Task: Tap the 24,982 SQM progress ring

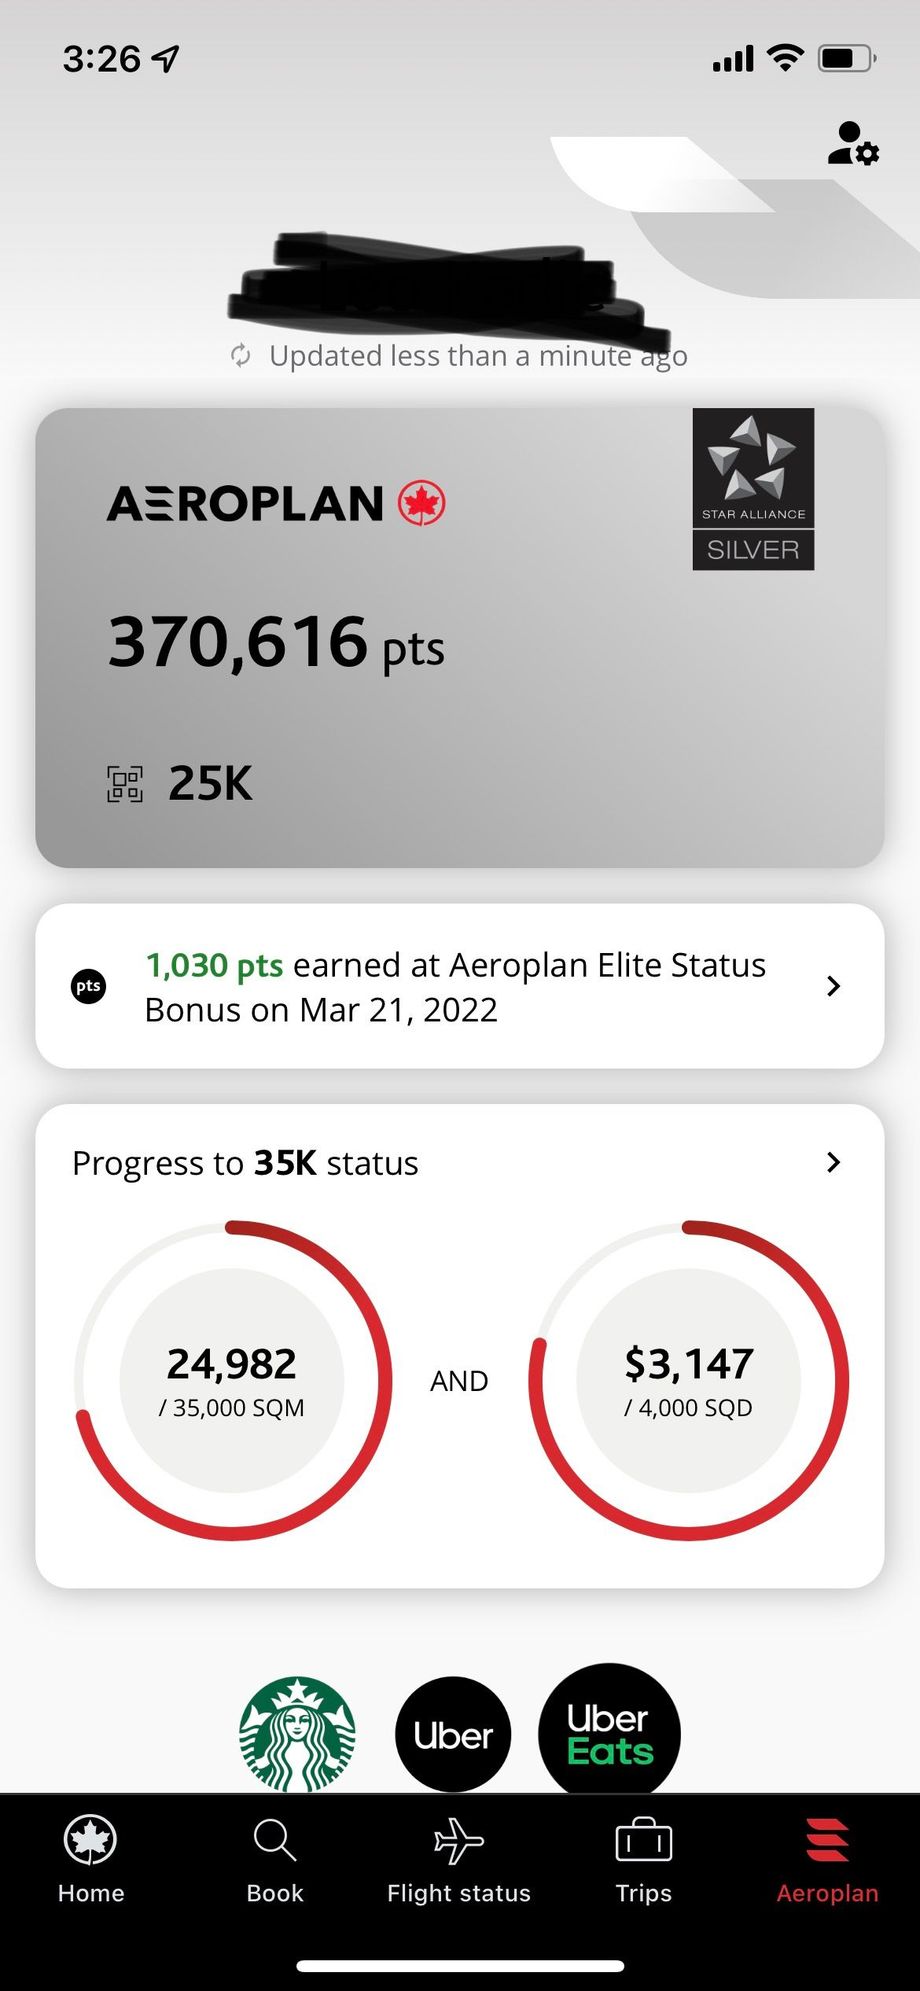Action: click(232, 1380)
